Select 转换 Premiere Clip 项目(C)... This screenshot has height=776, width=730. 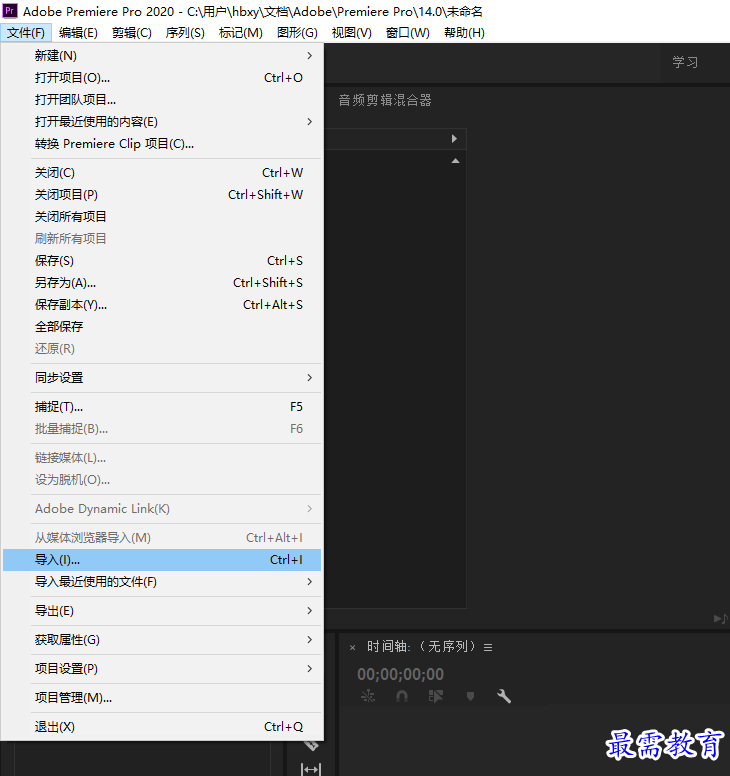[162, 144]
